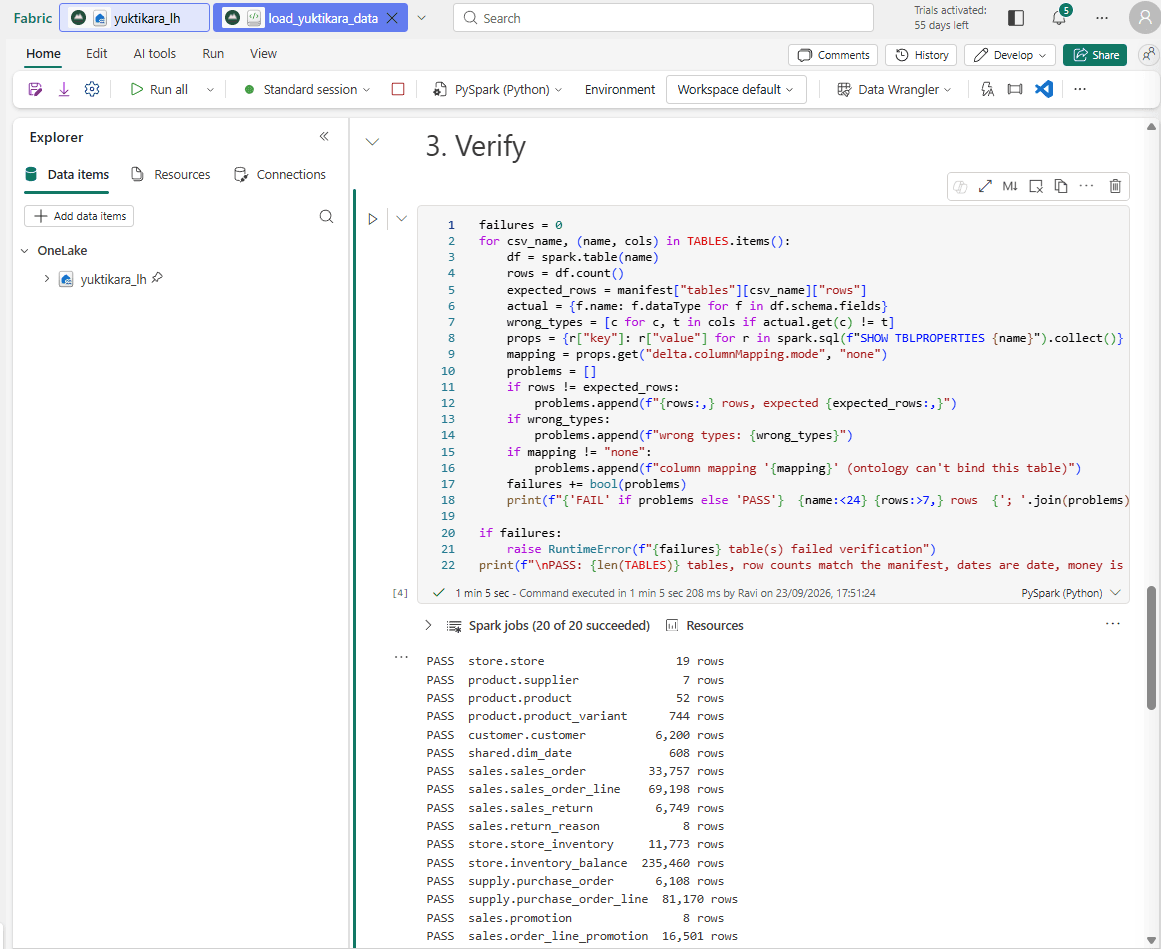Convert cell to markdown (M↓) icon
This screenshot has height=949, width=1161.
point(1010,187)
